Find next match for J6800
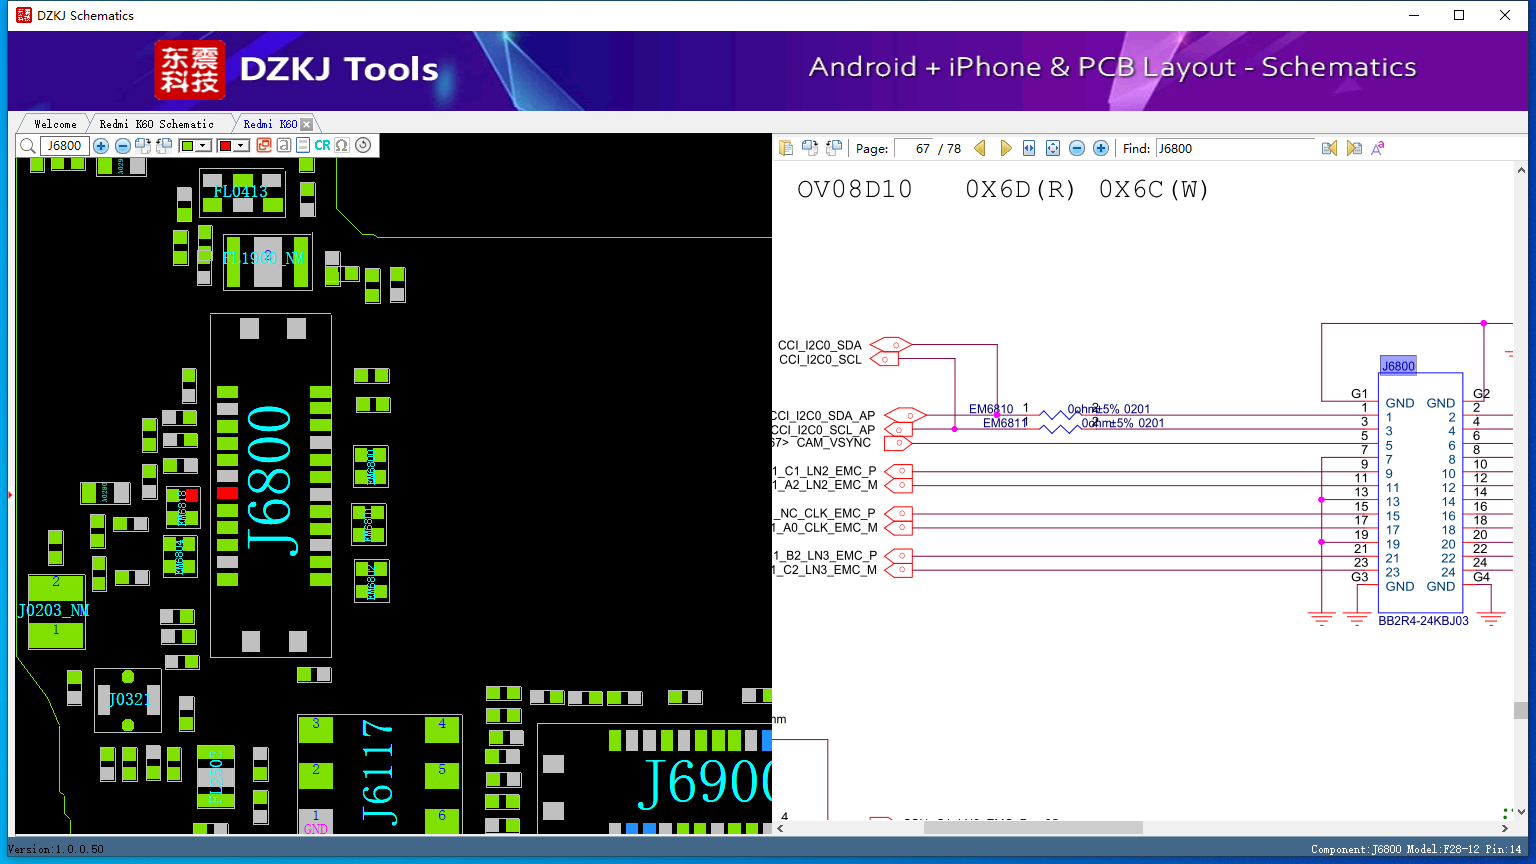Screen dimensions: 1536x864 [x=1354, y=148]
